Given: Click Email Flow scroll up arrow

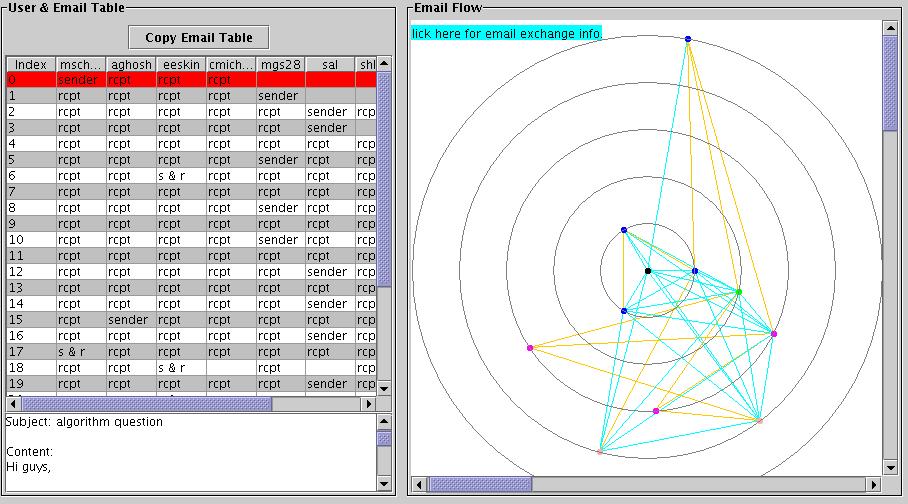Looking at the screenshot, I should coord(890,27).
